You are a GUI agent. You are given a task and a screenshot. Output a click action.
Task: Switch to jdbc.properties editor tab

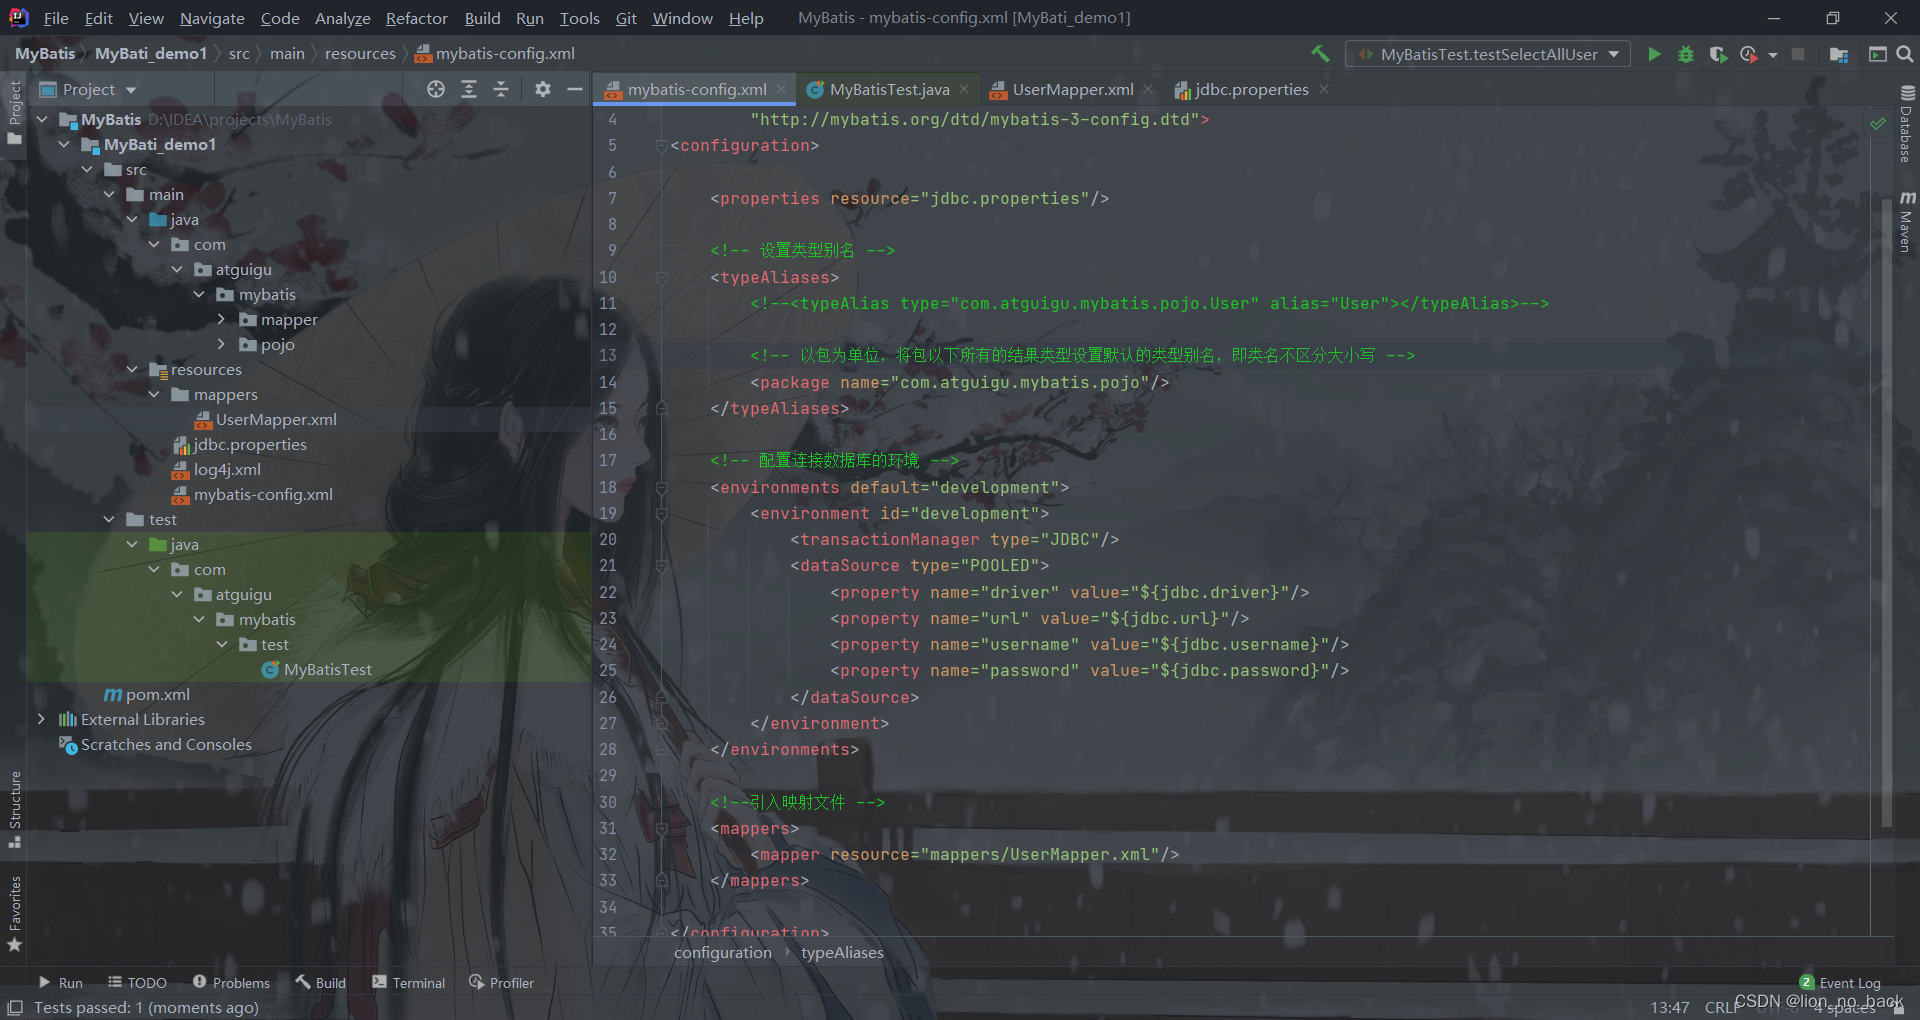[1251, 90]
